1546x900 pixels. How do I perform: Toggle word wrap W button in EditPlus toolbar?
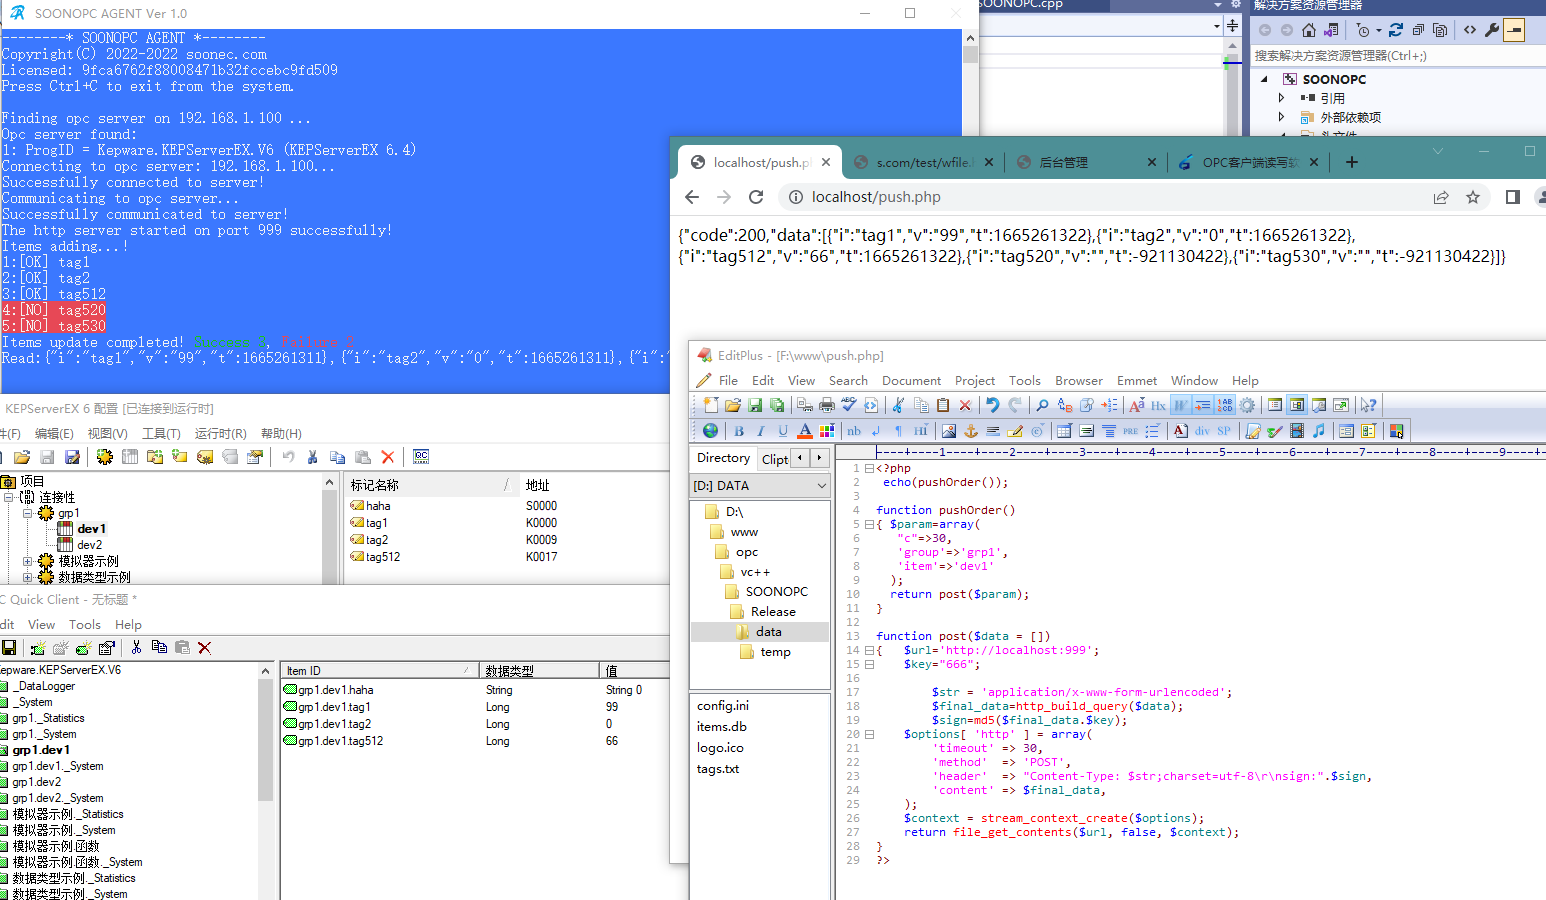[x=1181, y=405]
